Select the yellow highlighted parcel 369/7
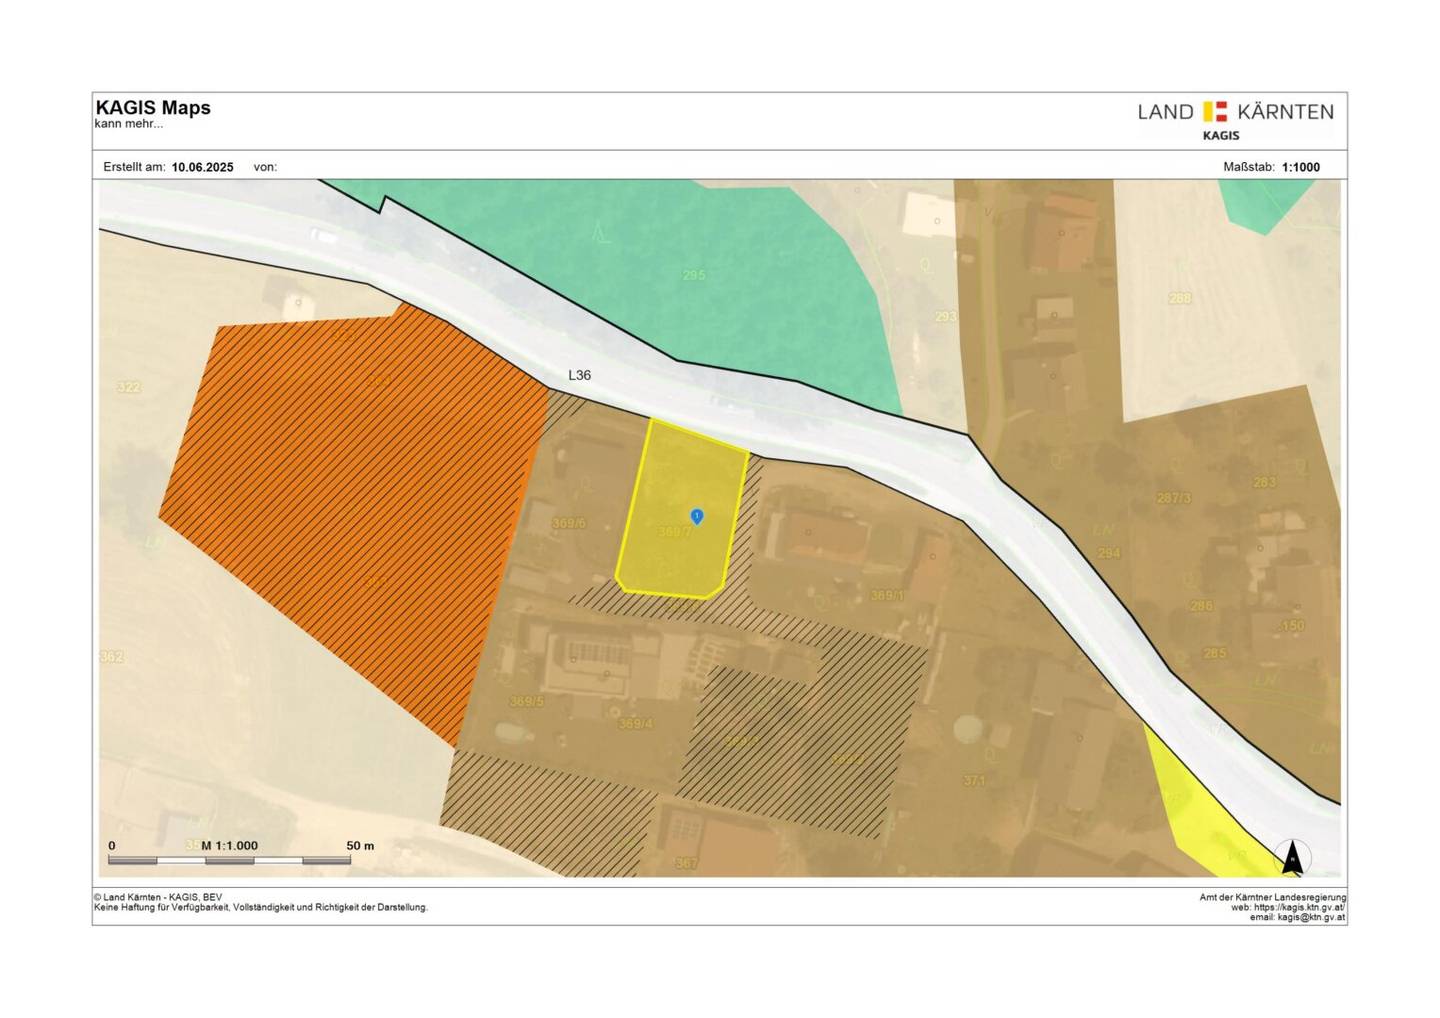1440x1018 pixels. [680, 510]
